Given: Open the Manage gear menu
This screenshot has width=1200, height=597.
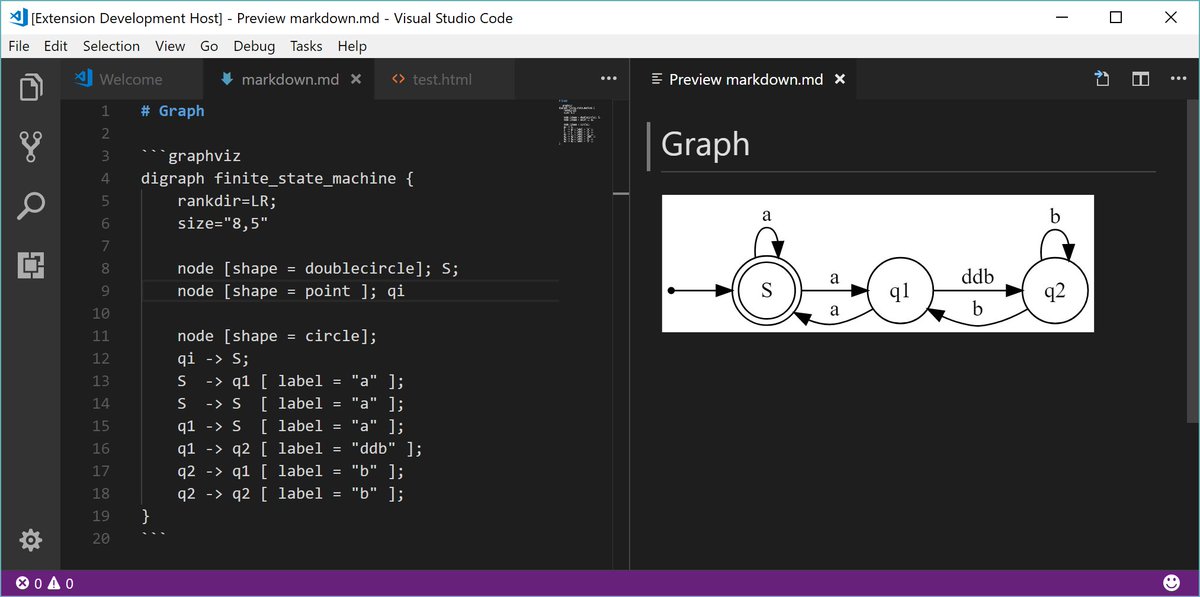Looking at the screenshot, I should 30,540.
